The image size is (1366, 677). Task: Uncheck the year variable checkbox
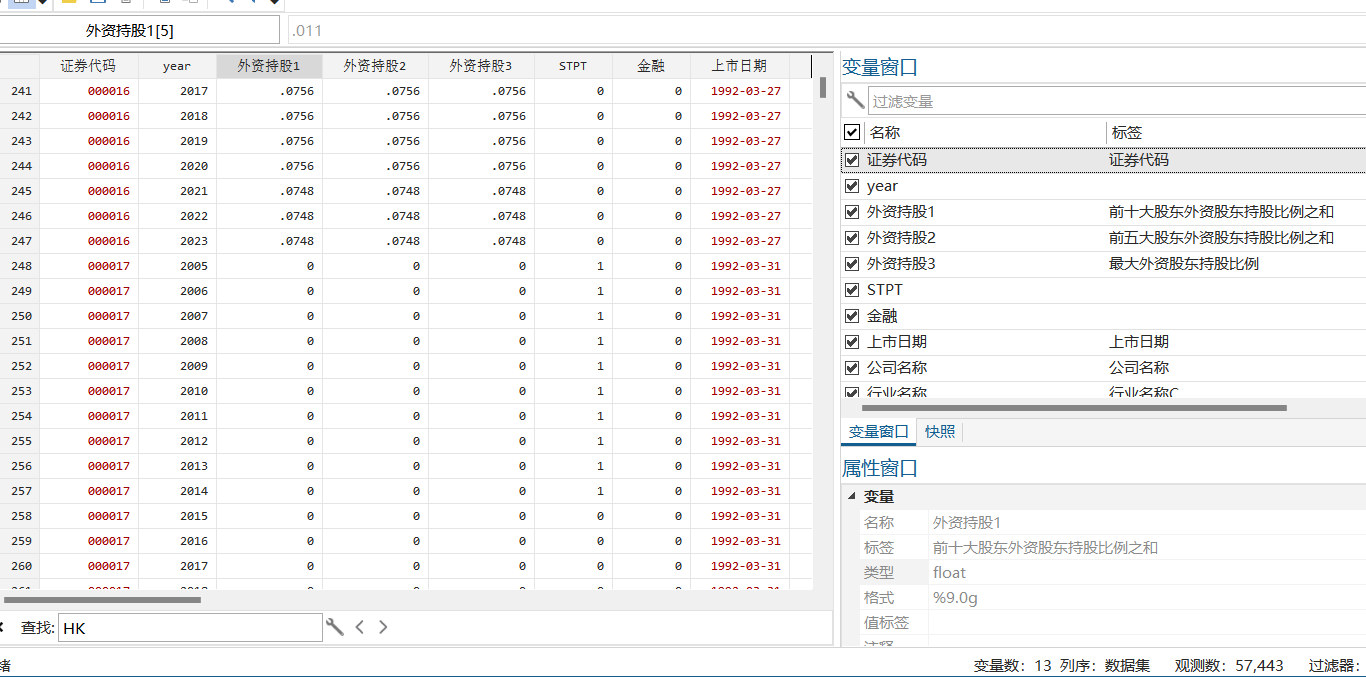tap(852, 186)
